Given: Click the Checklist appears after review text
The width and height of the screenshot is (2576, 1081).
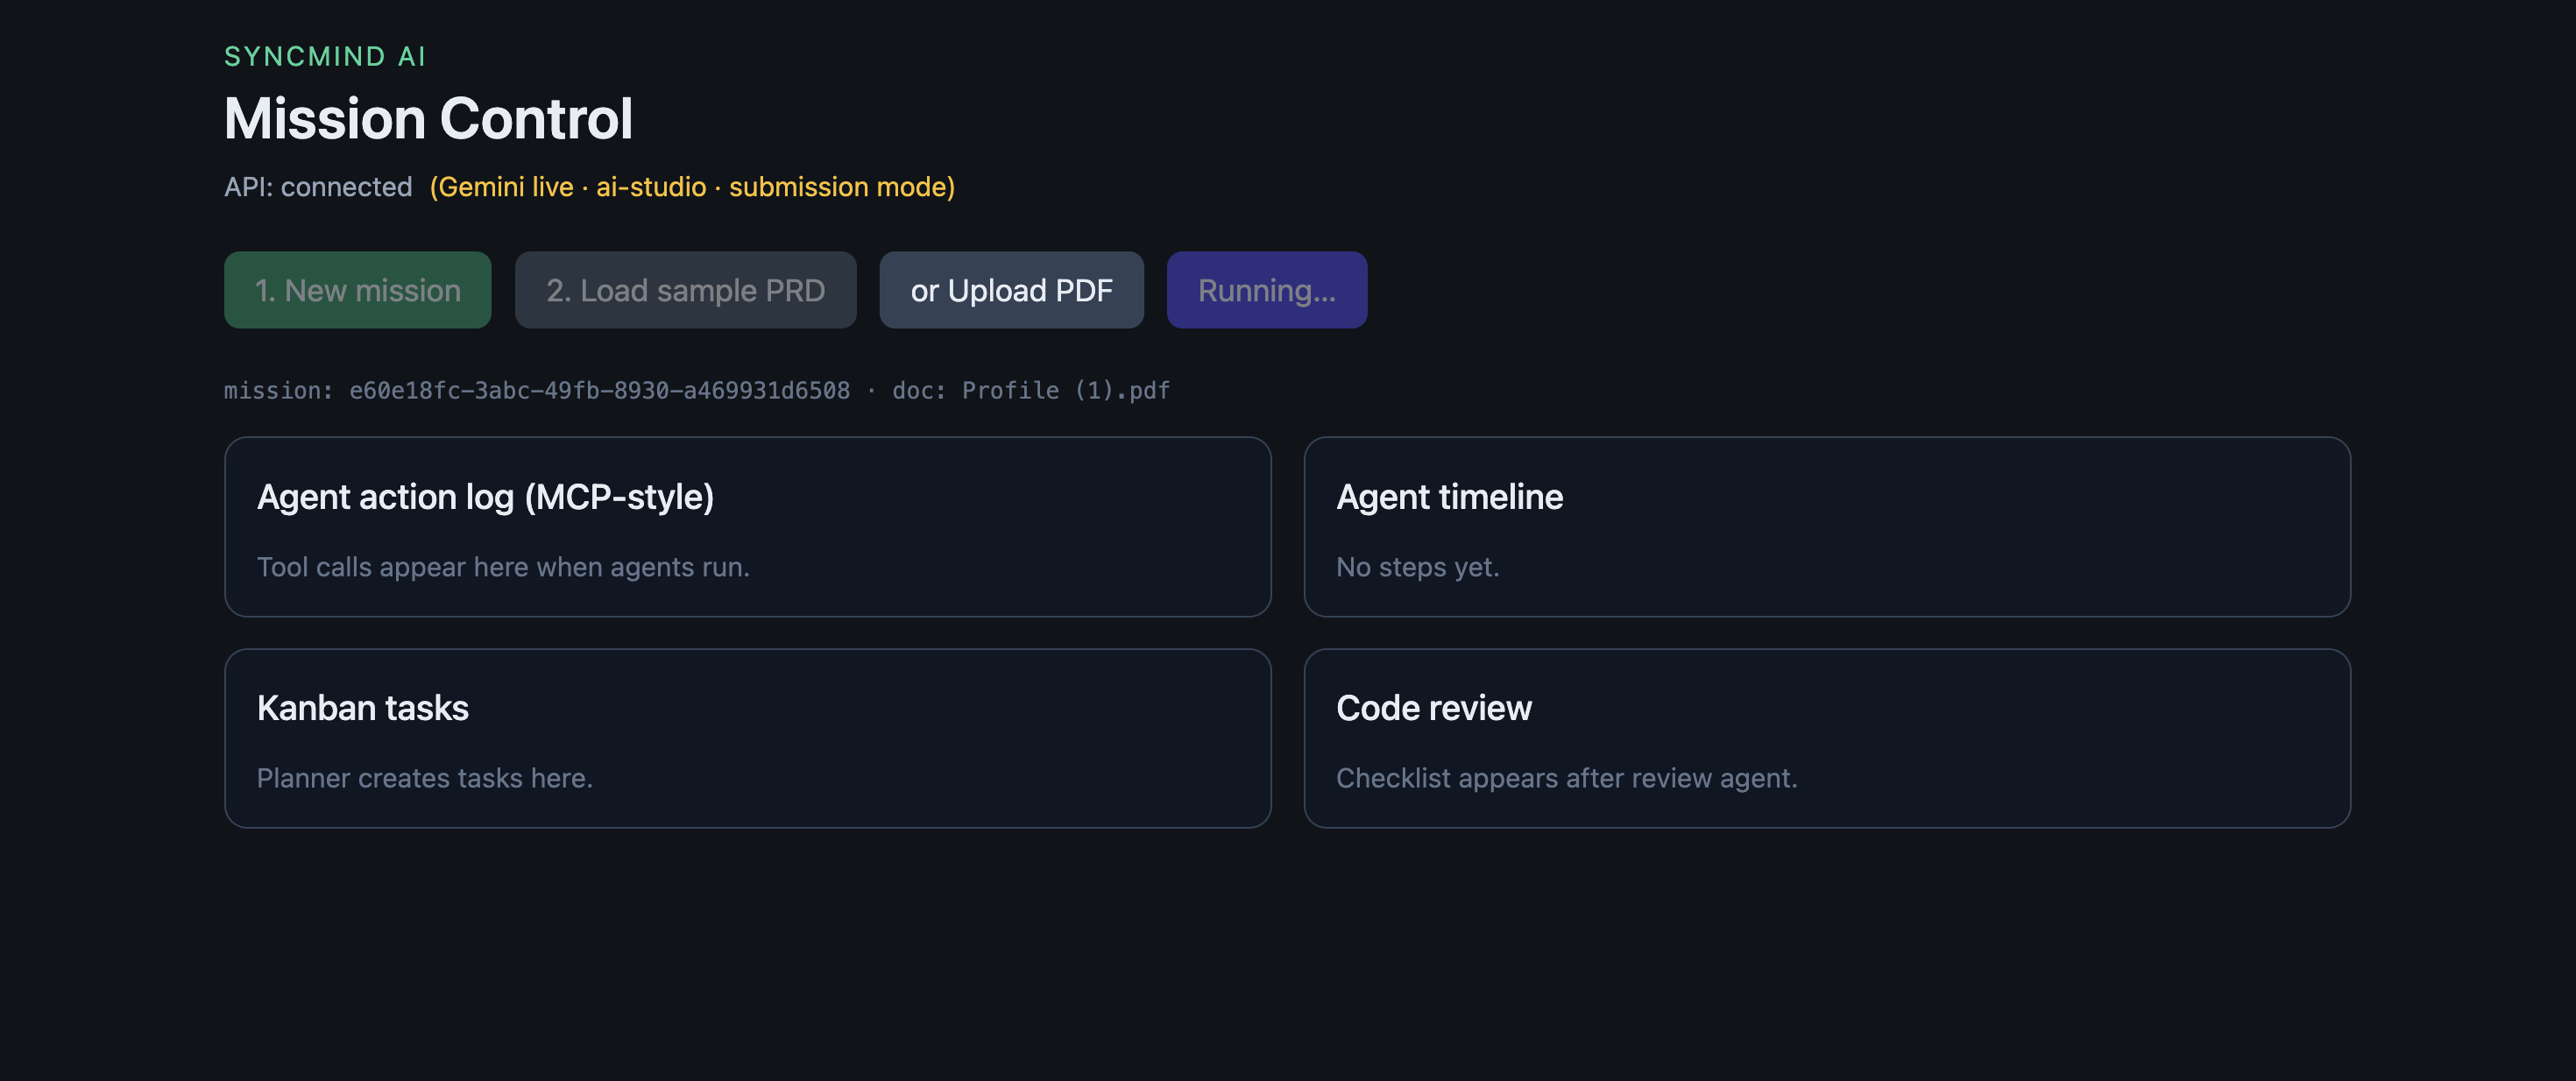Looking at the screenshot, I should pyautogui.click(x=1566, y=778).
